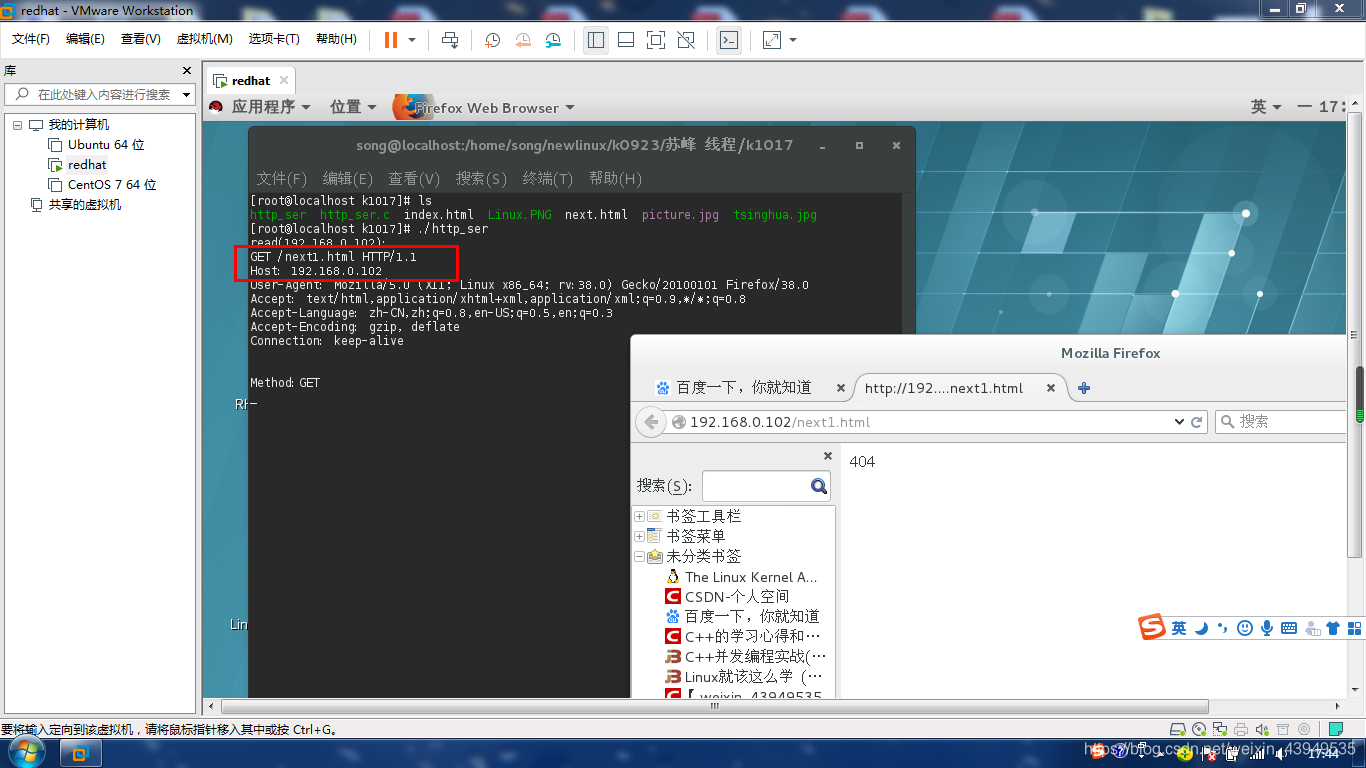The height and width of the screenshot is (768, 1366).
Task: Close the library panel
Action: (x=186, y=71)
